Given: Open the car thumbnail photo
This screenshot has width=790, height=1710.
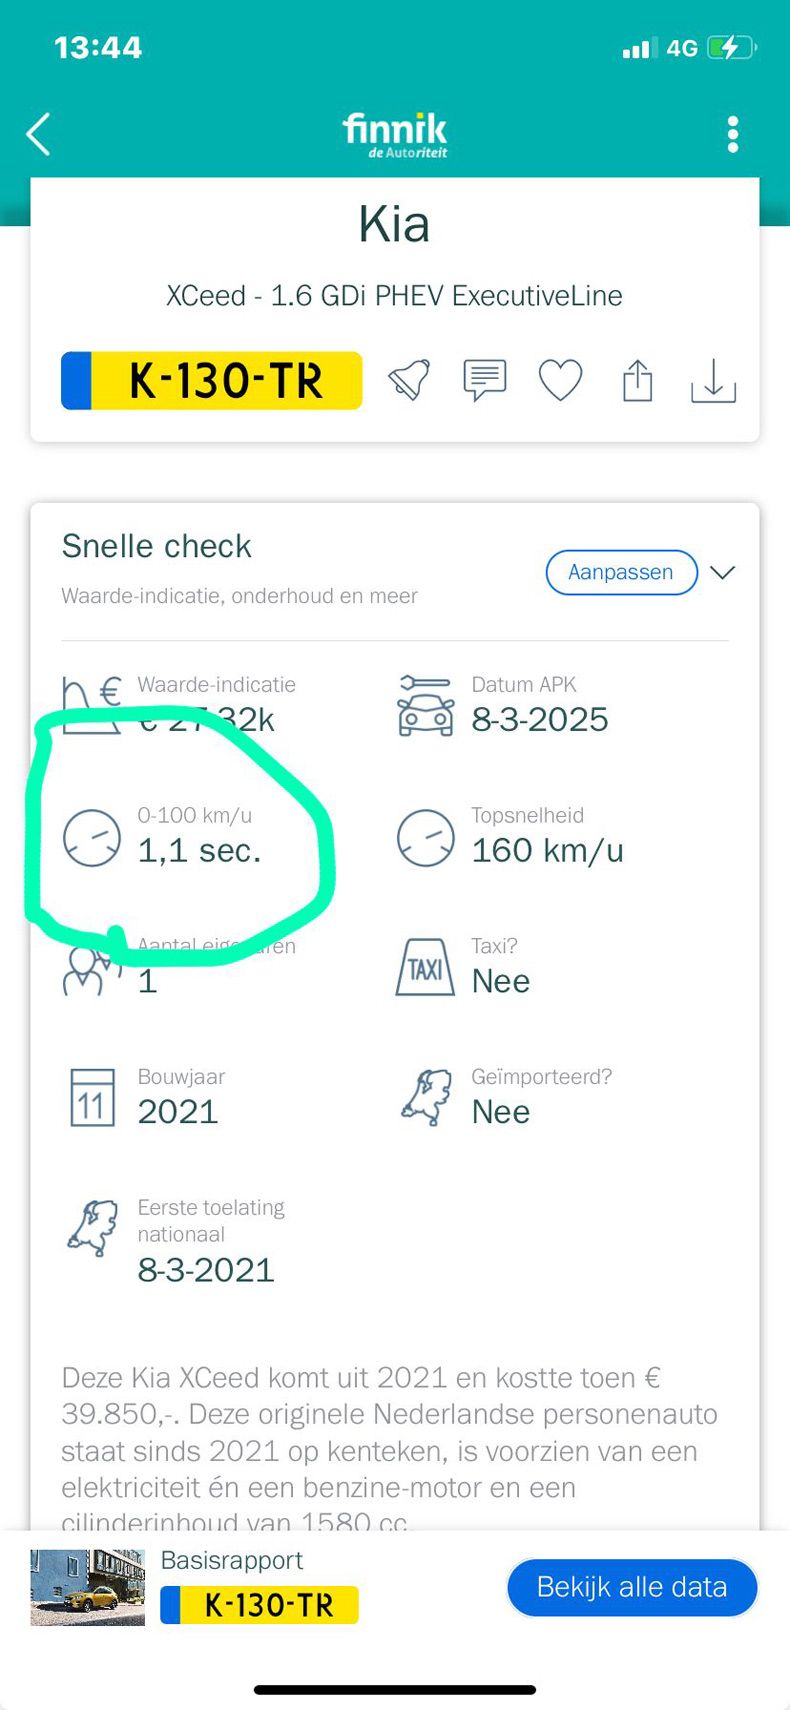Looking at the screenshot, I should (x=87, y=1587).
